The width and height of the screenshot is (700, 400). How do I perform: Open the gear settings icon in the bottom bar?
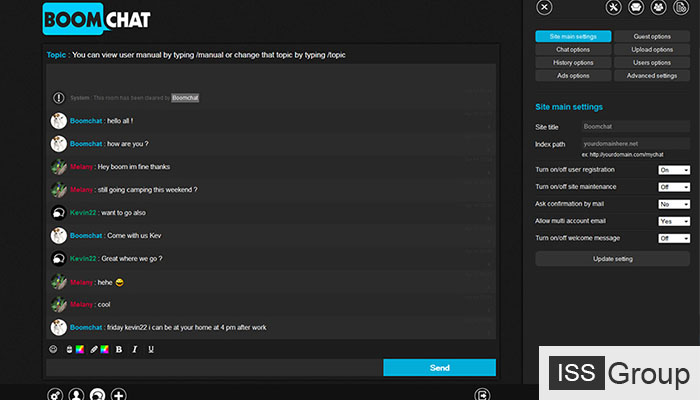tap(55, 395)
